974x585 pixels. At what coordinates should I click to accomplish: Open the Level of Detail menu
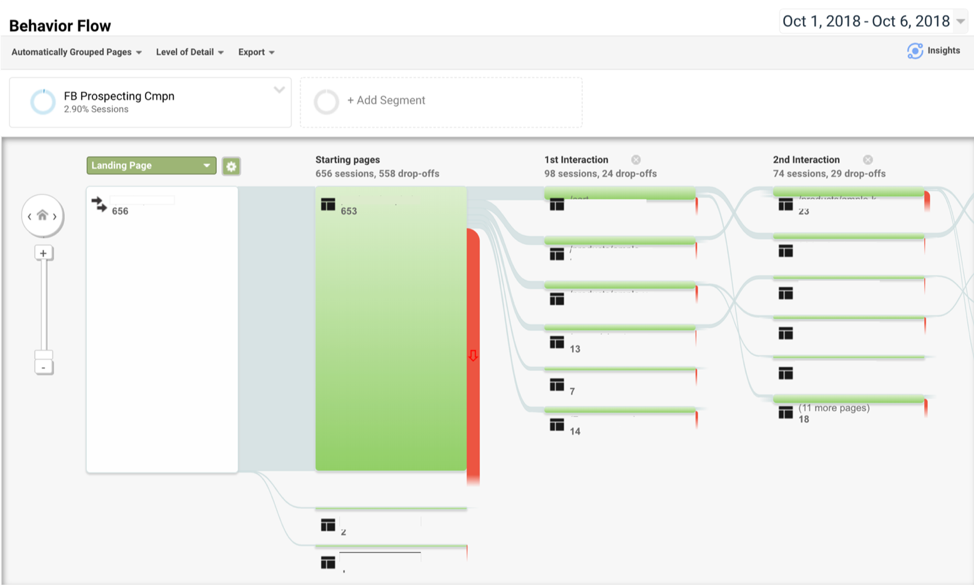tap(189, 51)
